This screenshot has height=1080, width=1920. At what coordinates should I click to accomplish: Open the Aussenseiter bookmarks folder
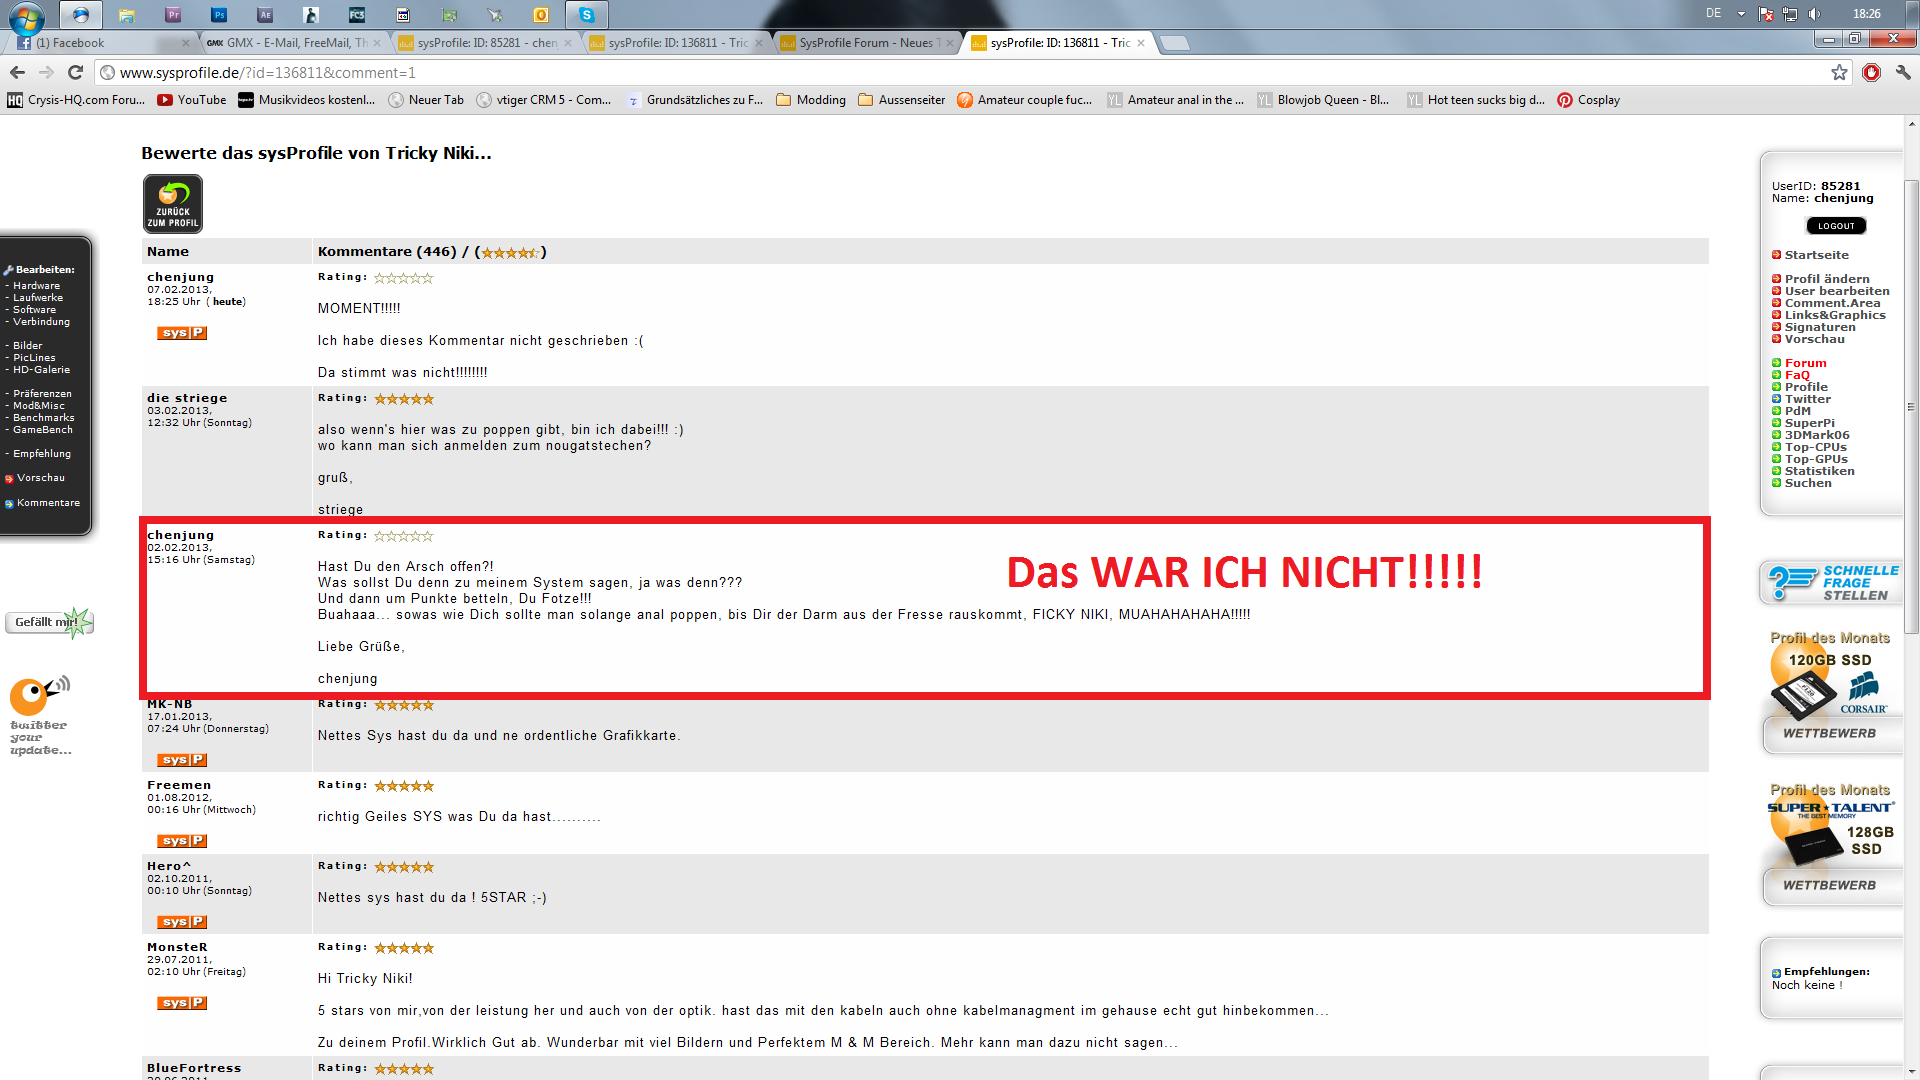coord(901,100)
